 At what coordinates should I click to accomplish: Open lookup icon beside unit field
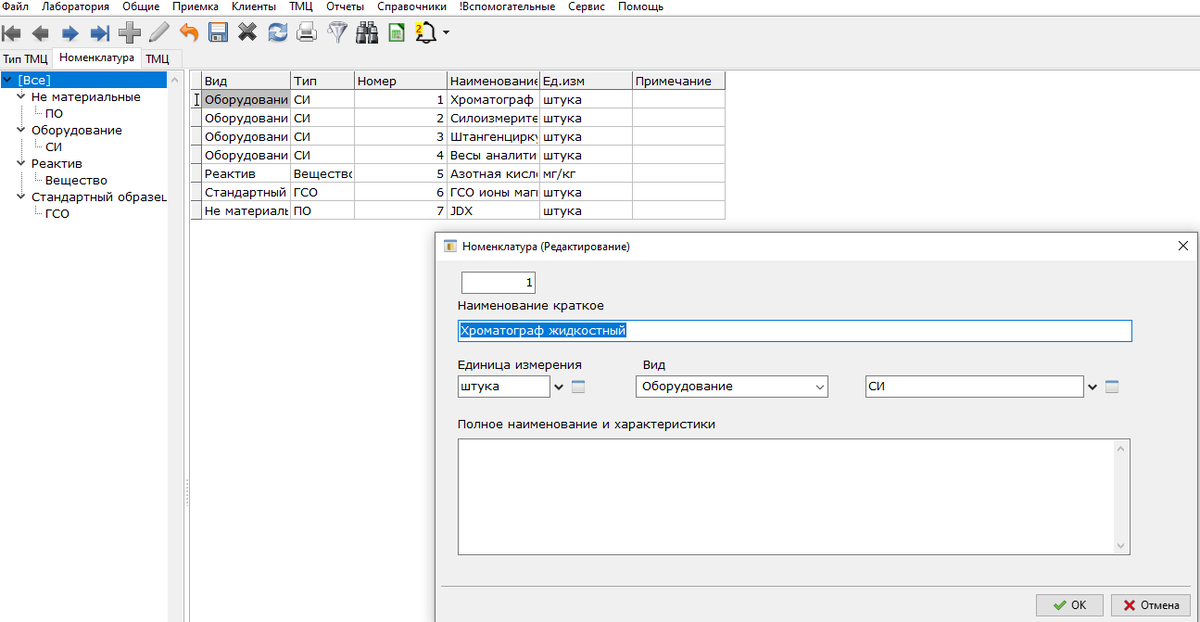tap(578, 387)
